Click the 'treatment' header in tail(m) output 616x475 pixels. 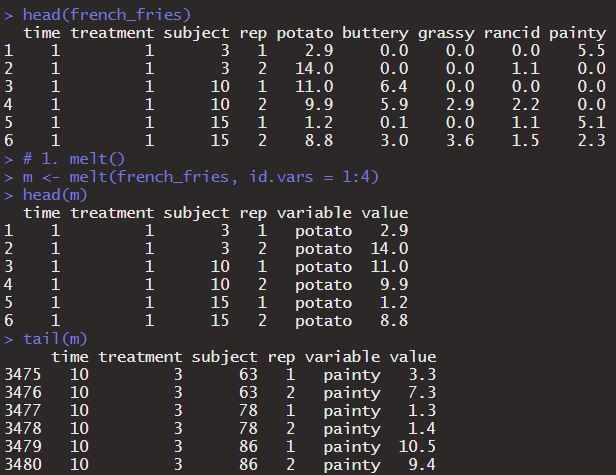click(140, 357)
